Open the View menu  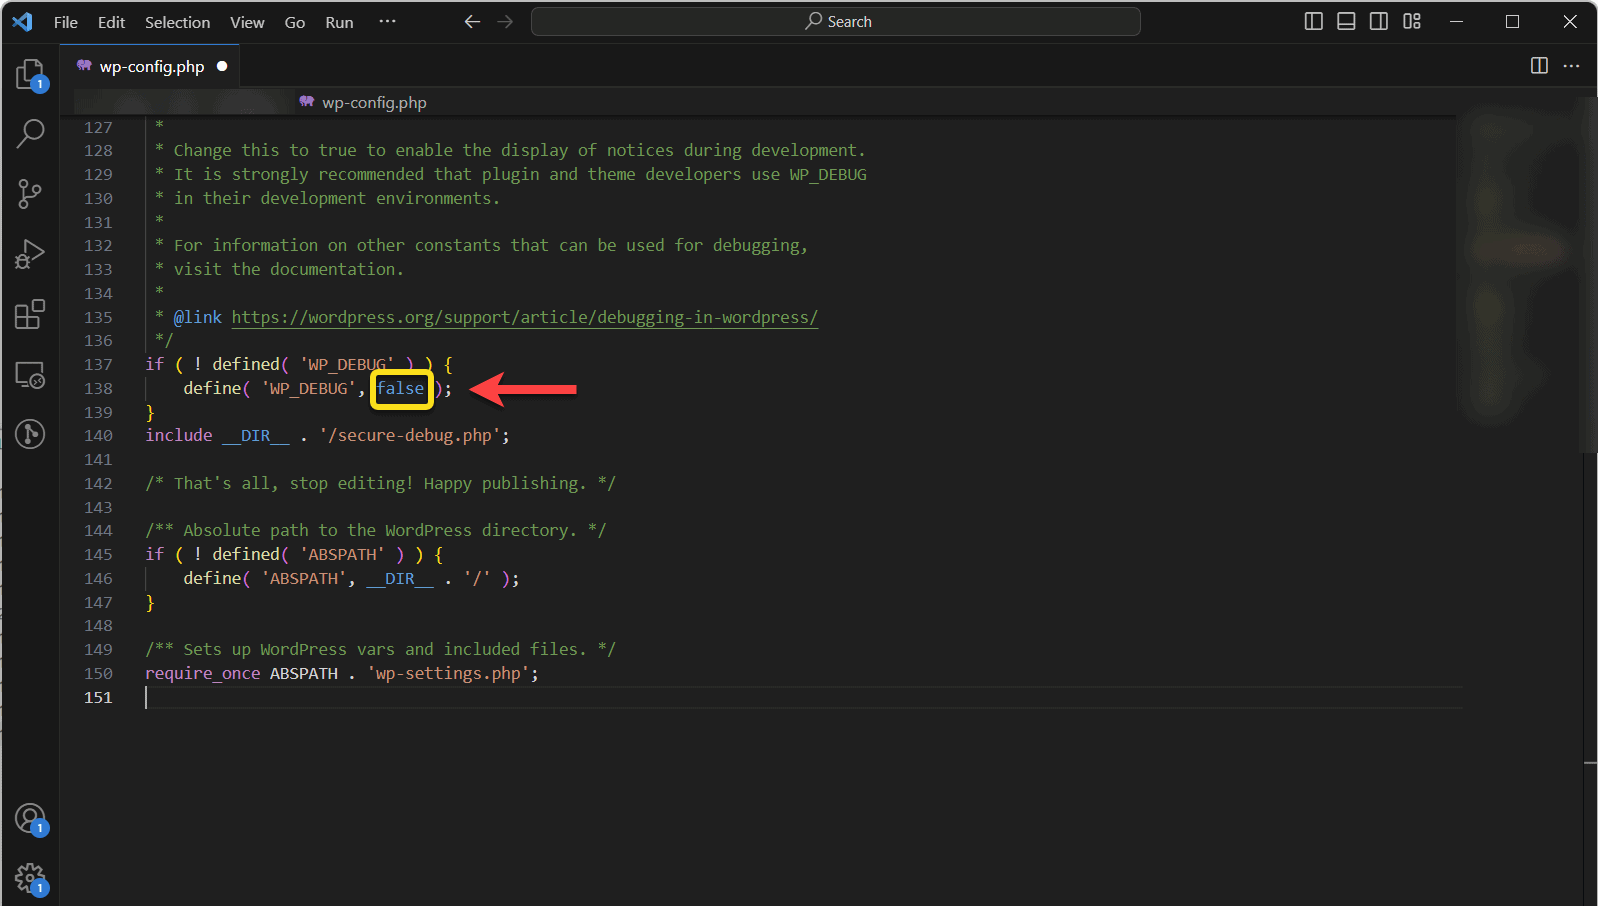click(248, 22)
